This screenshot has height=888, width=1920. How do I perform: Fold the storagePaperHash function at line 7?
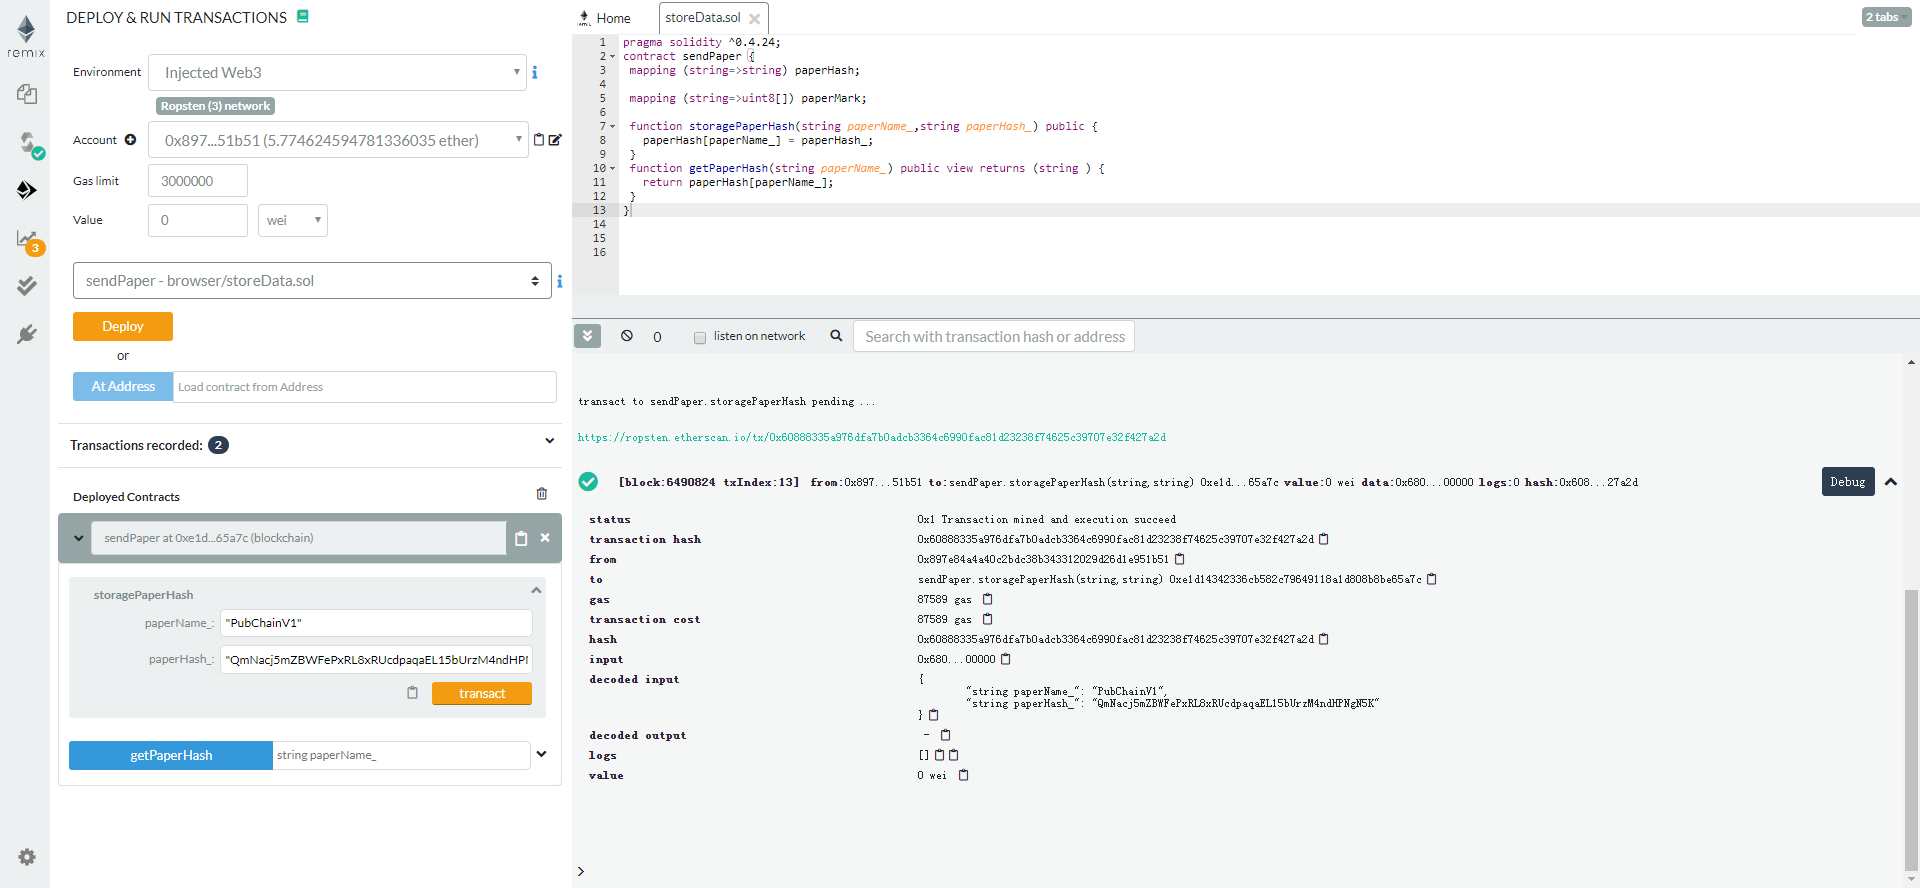click(613, 126)
